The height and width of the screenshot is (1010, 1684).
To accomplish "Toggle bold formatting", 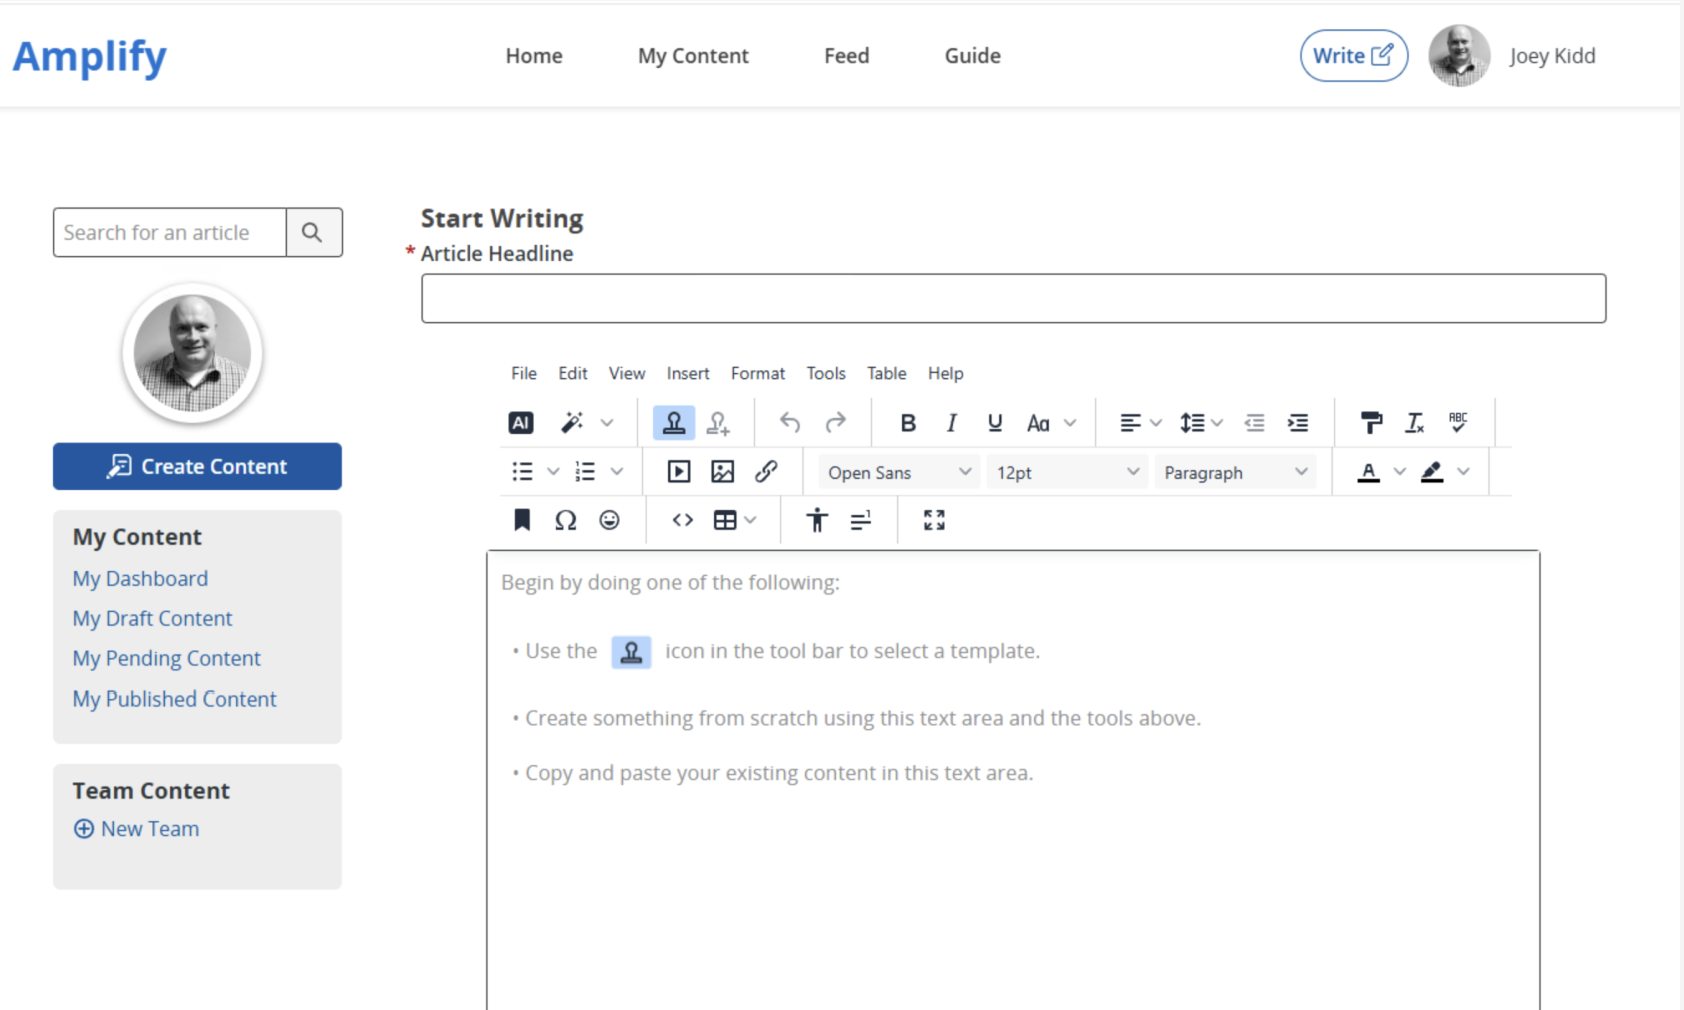I will click(907, 423).
